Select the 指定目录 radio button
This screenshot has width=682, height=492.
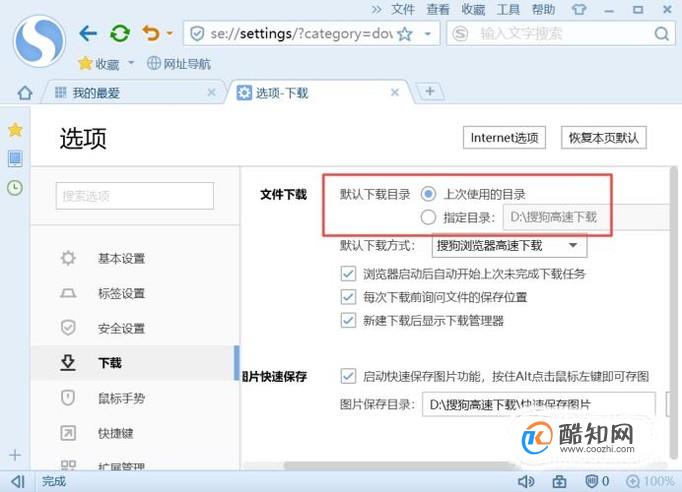click(428, 217)
